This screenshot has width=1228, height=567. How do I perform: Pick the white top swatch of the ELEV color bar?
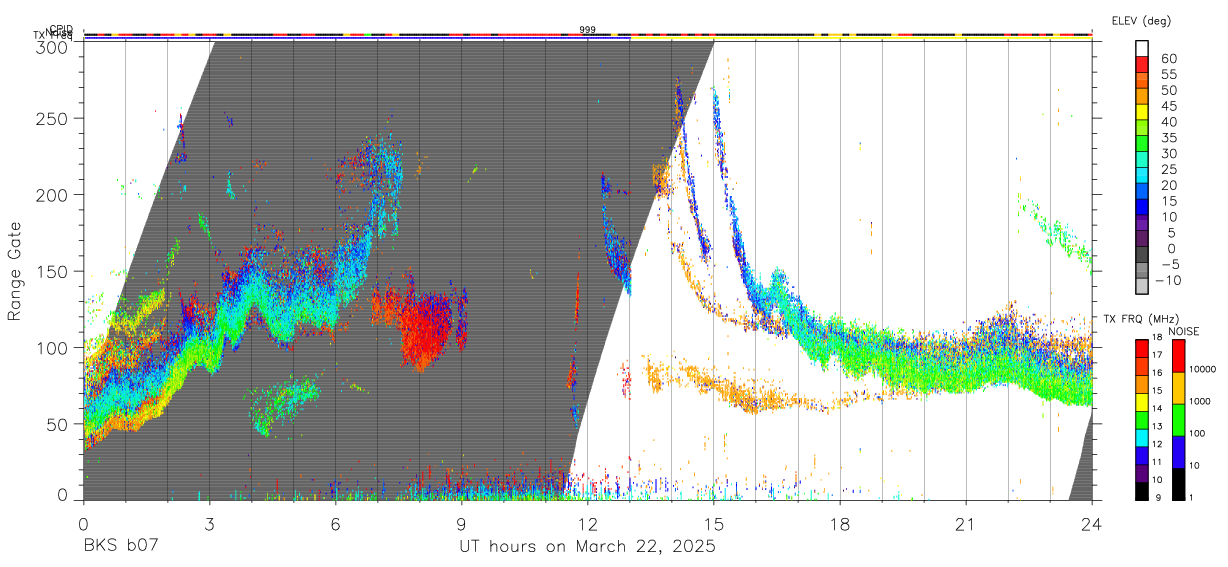1143,48
